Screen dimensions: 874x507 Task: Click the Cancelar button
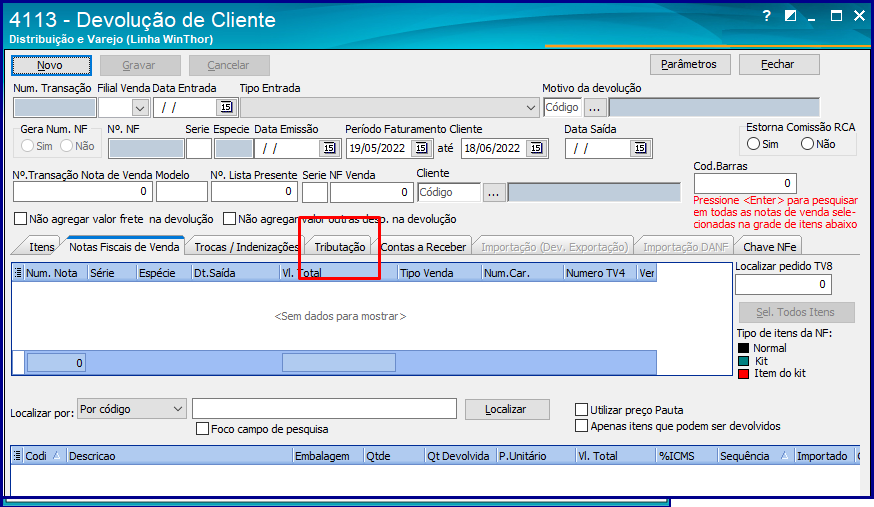(x=229, y=65)
